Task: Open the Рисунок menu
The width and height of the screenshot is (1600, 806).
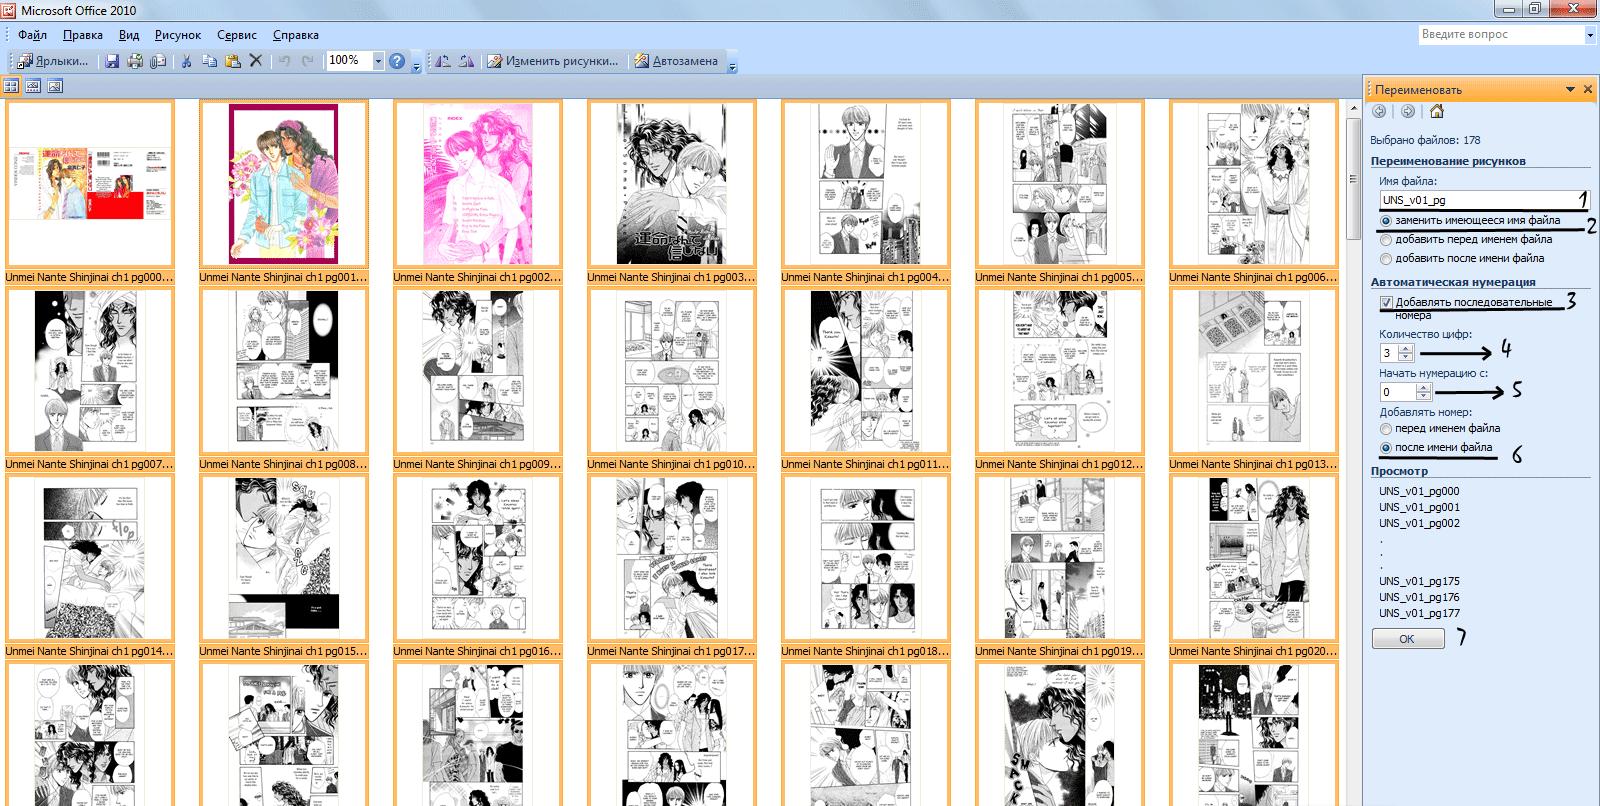Action: tap(178, 35)
